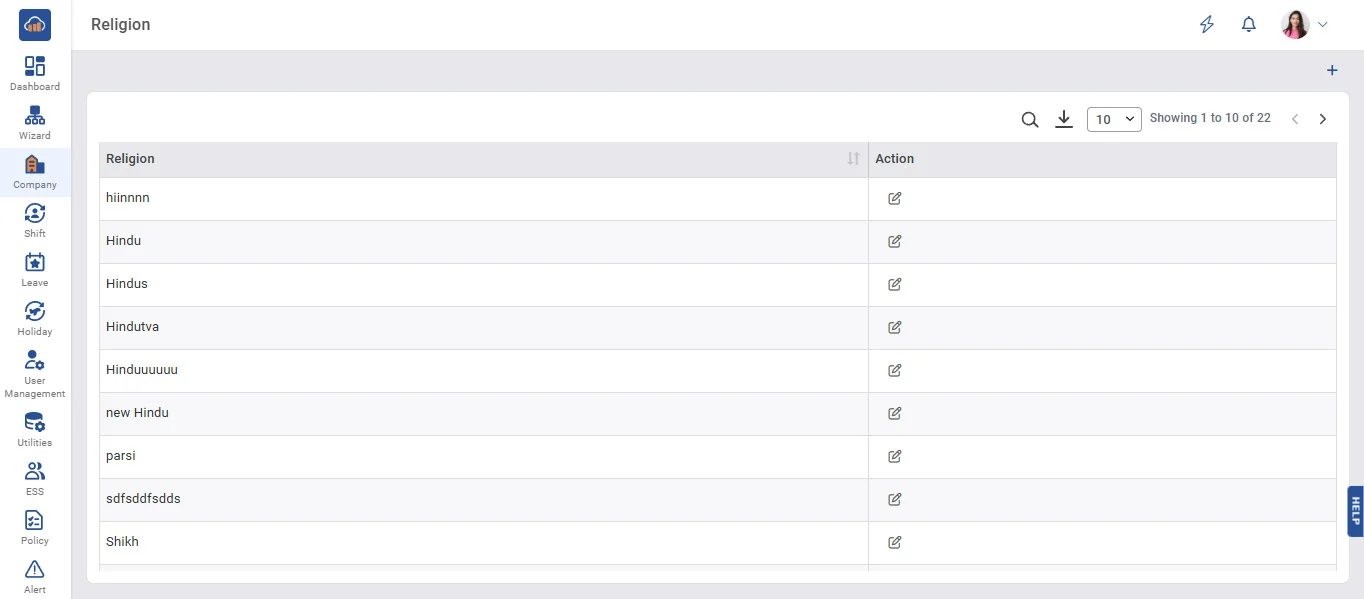This screenshot has height=599, width=1364.
Task: Click the cloud app logo
Action: (35, 25)
